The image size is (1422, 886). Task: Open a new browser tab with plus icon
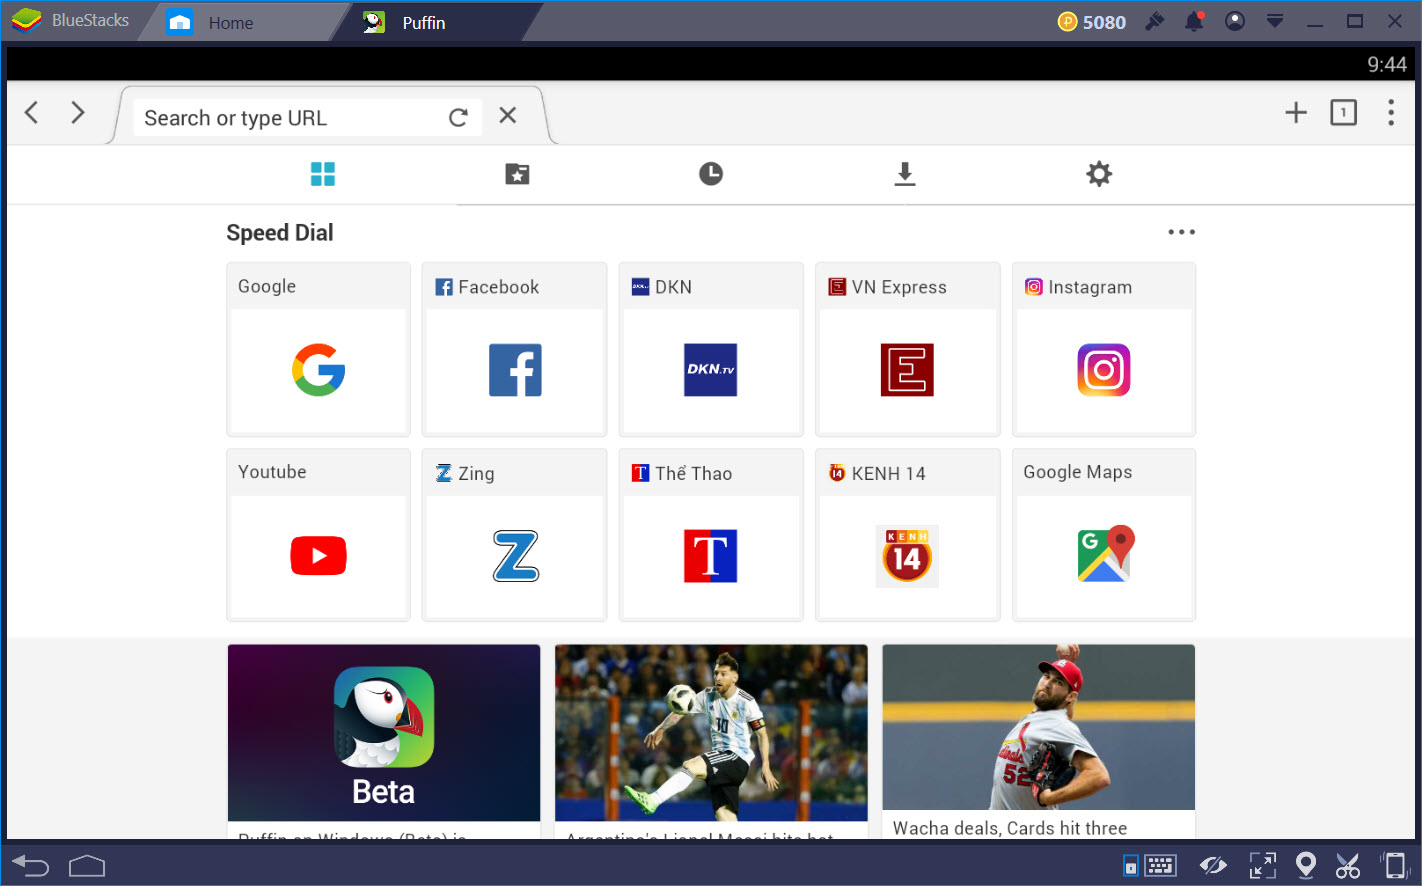[1296, 113]
